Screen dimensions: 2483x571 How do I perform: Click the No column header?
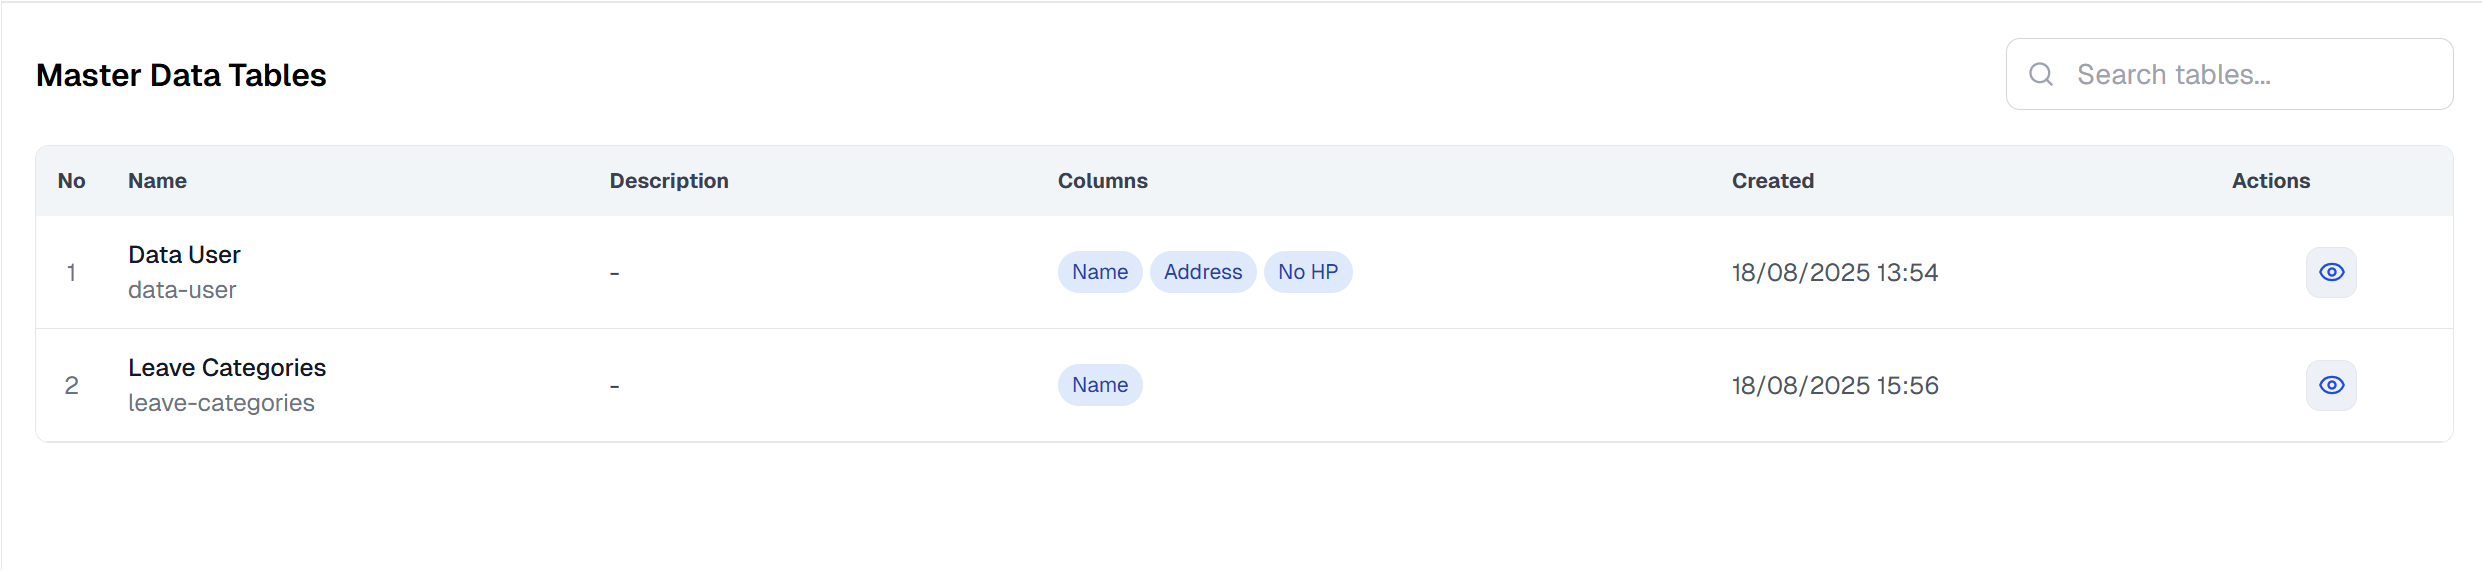coord(71,181)
